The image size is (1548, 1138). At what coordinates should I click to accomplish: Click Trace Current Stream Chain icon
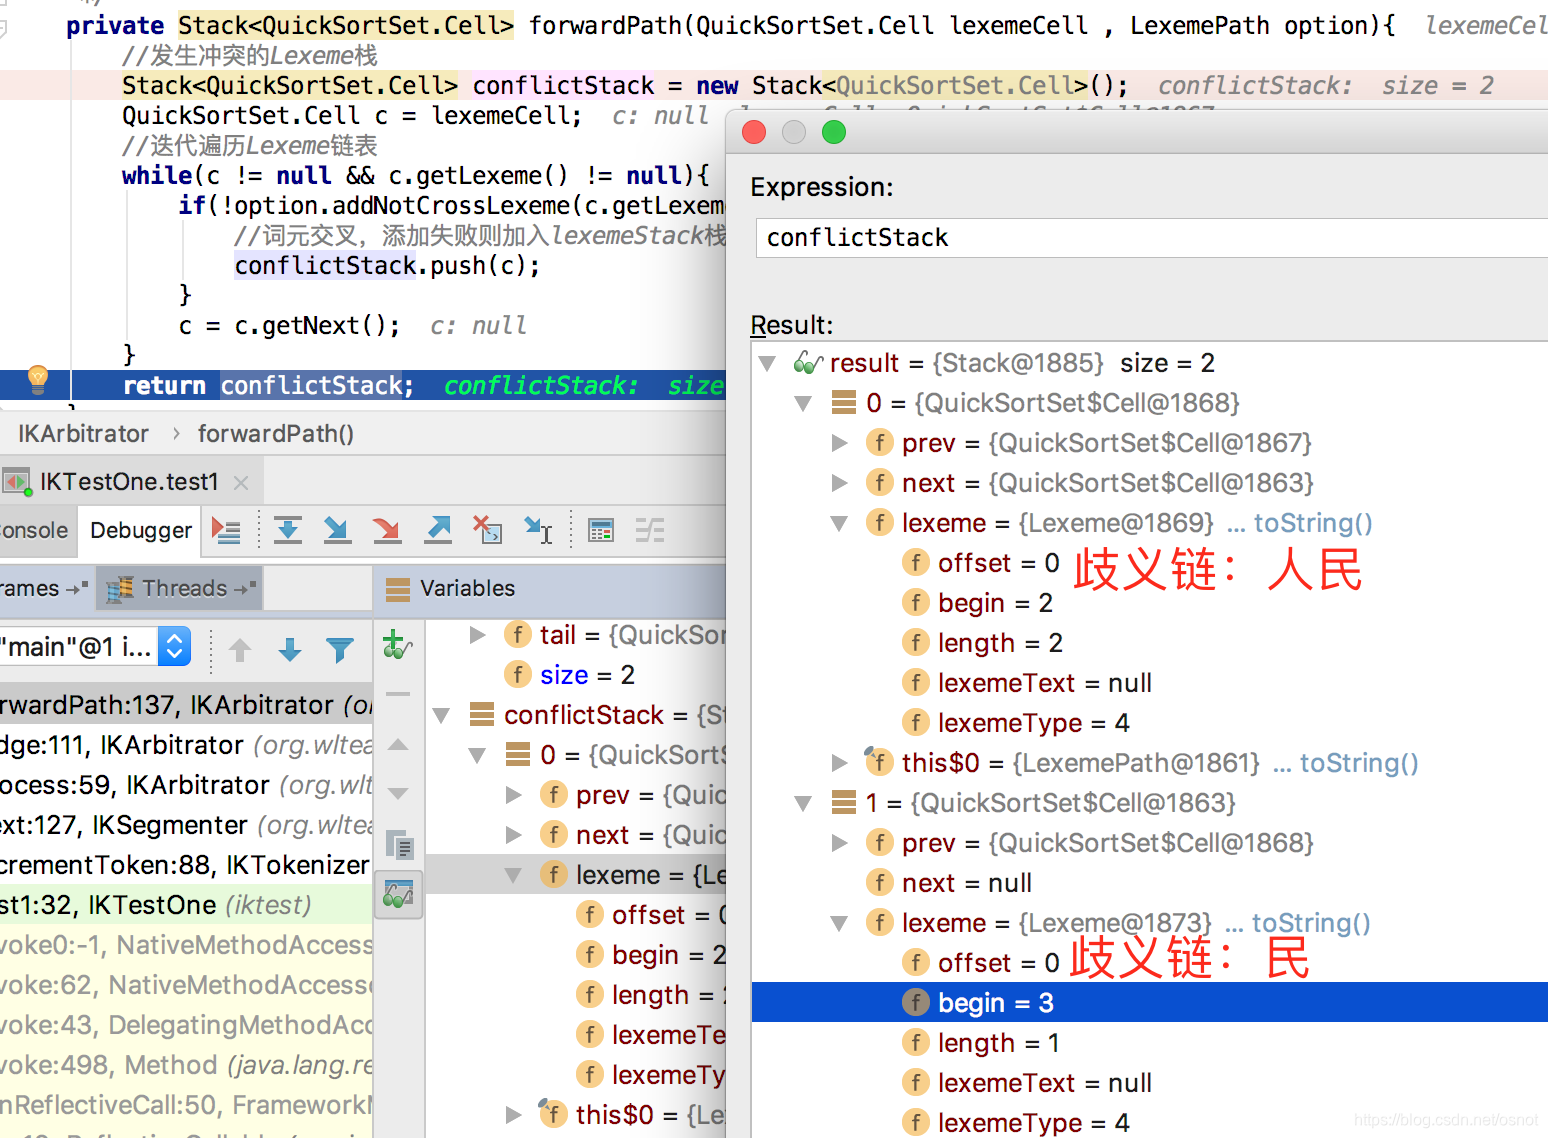tap(650, 530)
